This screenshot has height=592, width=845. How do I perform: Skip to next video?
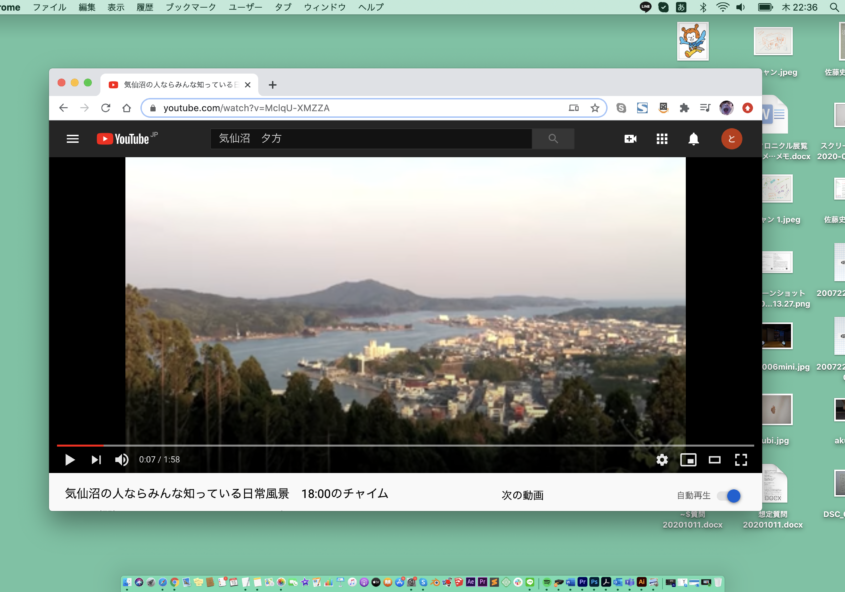pyautogui.click(x=96, y=460)
